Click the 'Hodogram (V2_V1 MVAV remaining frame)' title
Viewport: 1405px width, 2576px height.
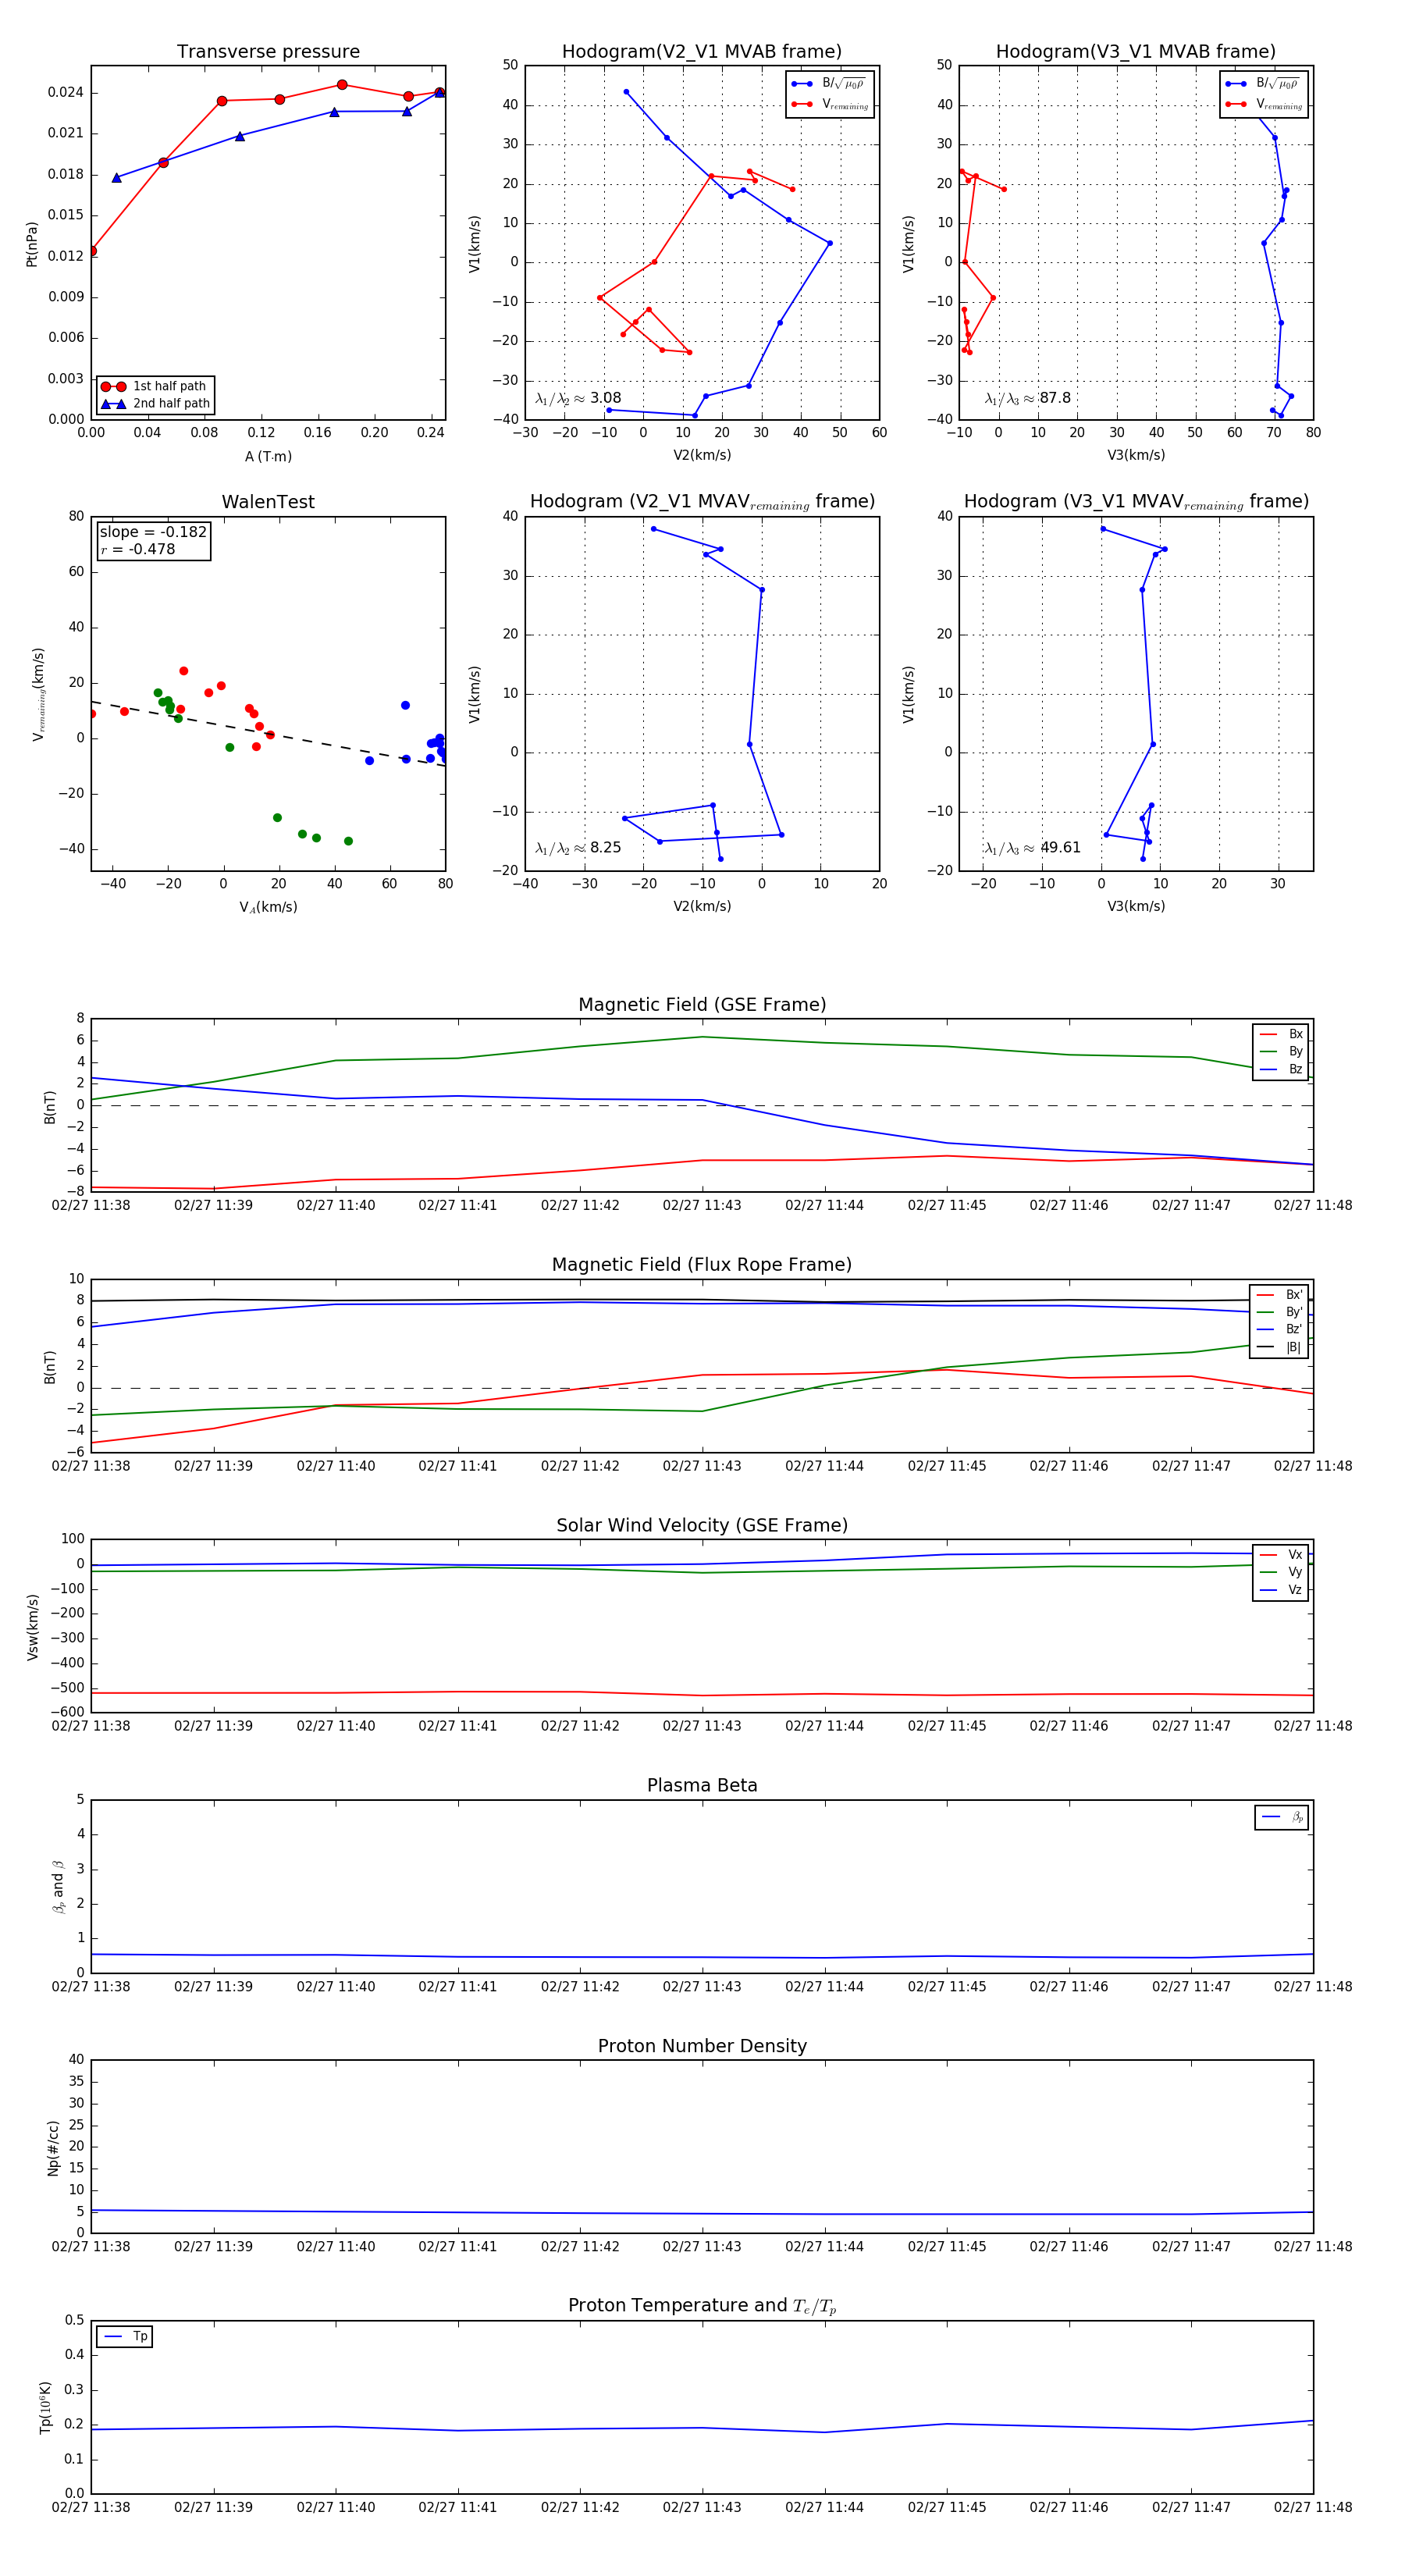coord(702,502)
